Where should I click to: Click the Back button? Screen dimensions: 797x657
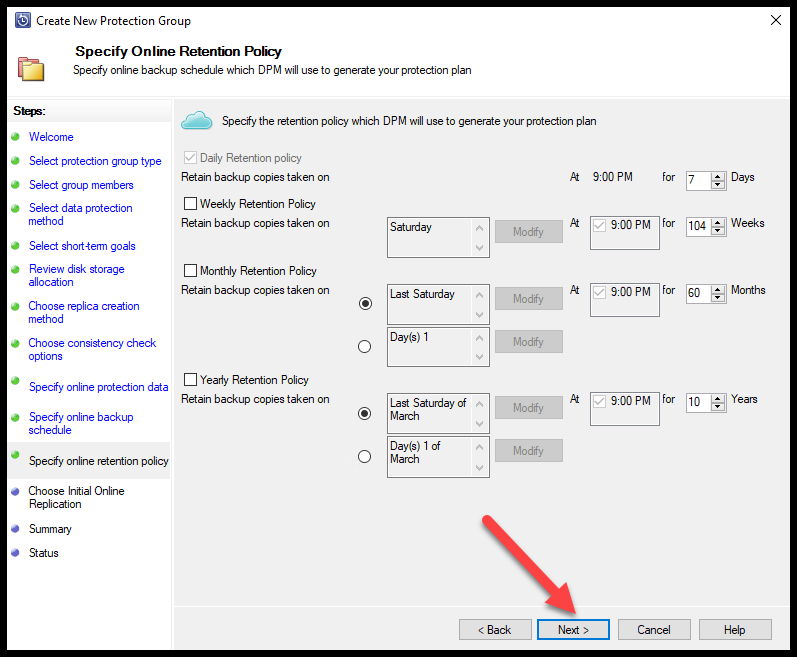[495, 630]
